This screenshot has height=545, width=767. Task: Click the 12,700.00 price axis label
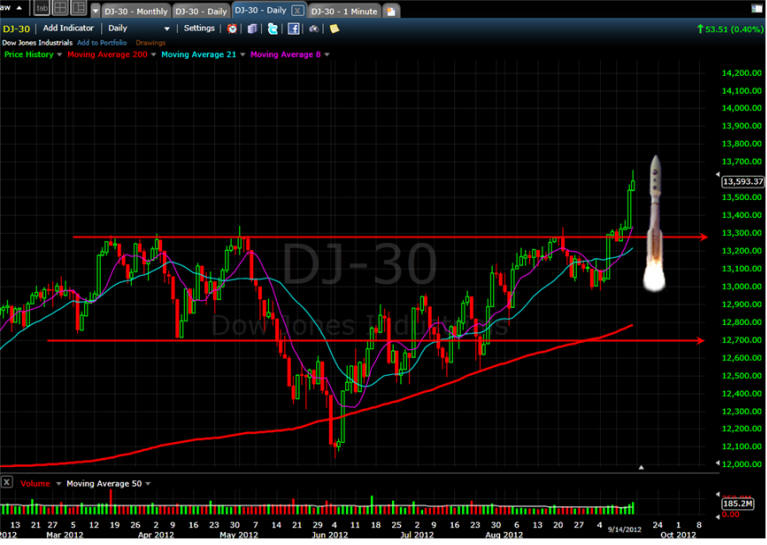pyautogui.click(x=742, y=340)
